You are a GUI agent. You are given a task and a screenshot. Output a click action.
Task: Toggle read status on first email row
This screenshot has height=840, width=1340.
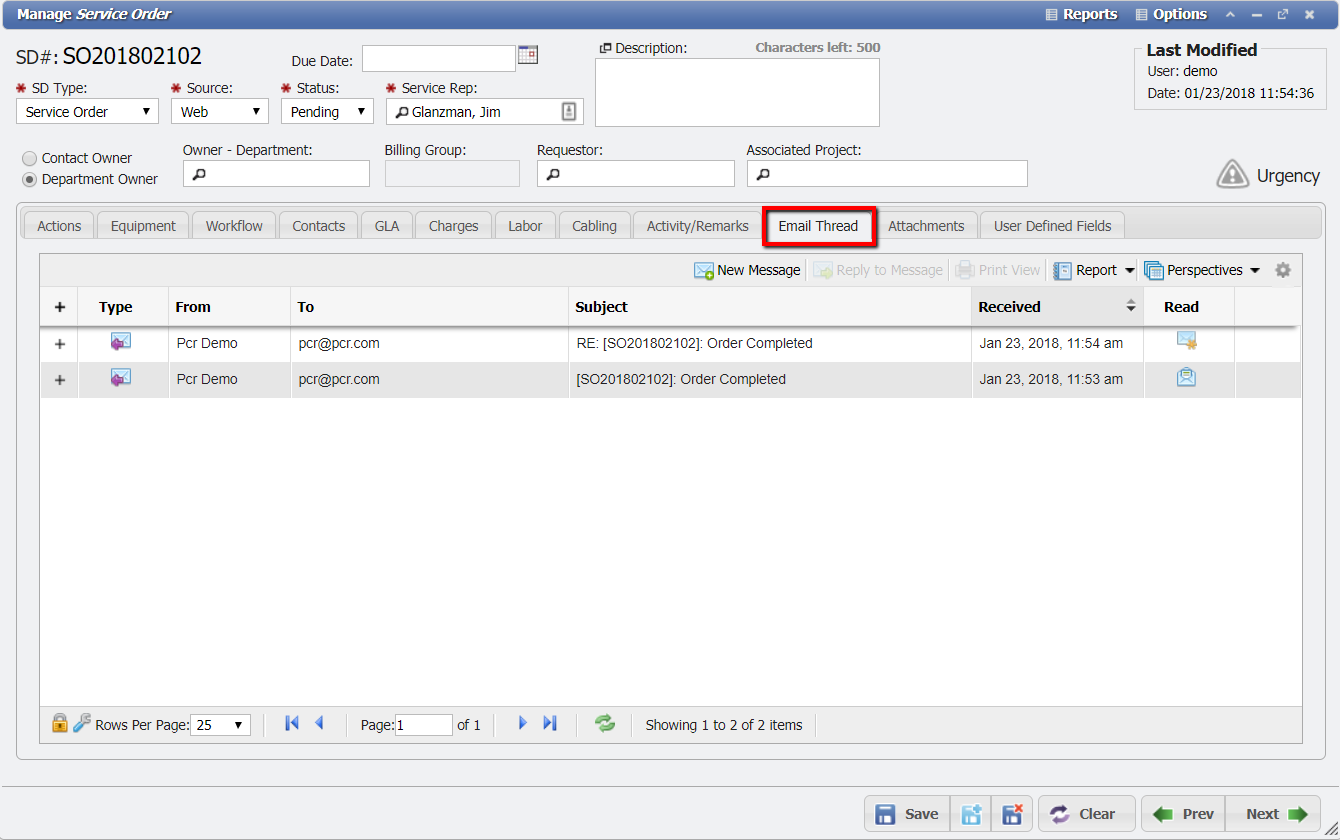tap(1186, 343)
